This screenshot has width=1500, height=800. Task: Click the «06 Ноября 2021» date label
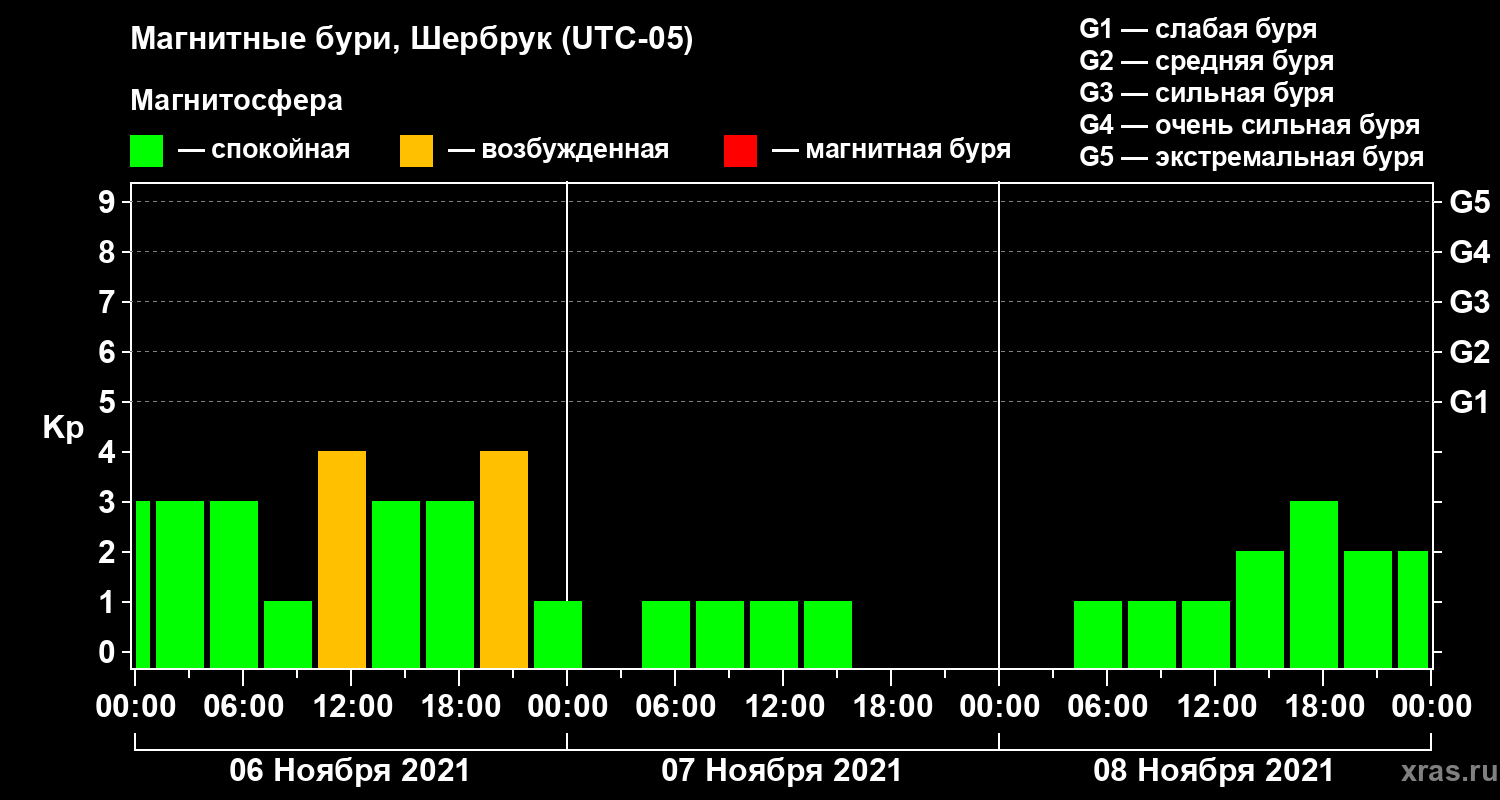pyautogui.click(x=349, y=771)
